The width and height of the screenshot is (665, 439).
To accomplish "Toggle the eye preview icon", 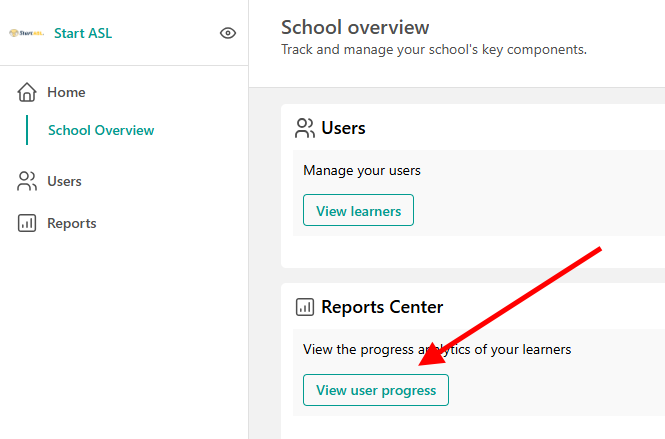I will (228, 33).
